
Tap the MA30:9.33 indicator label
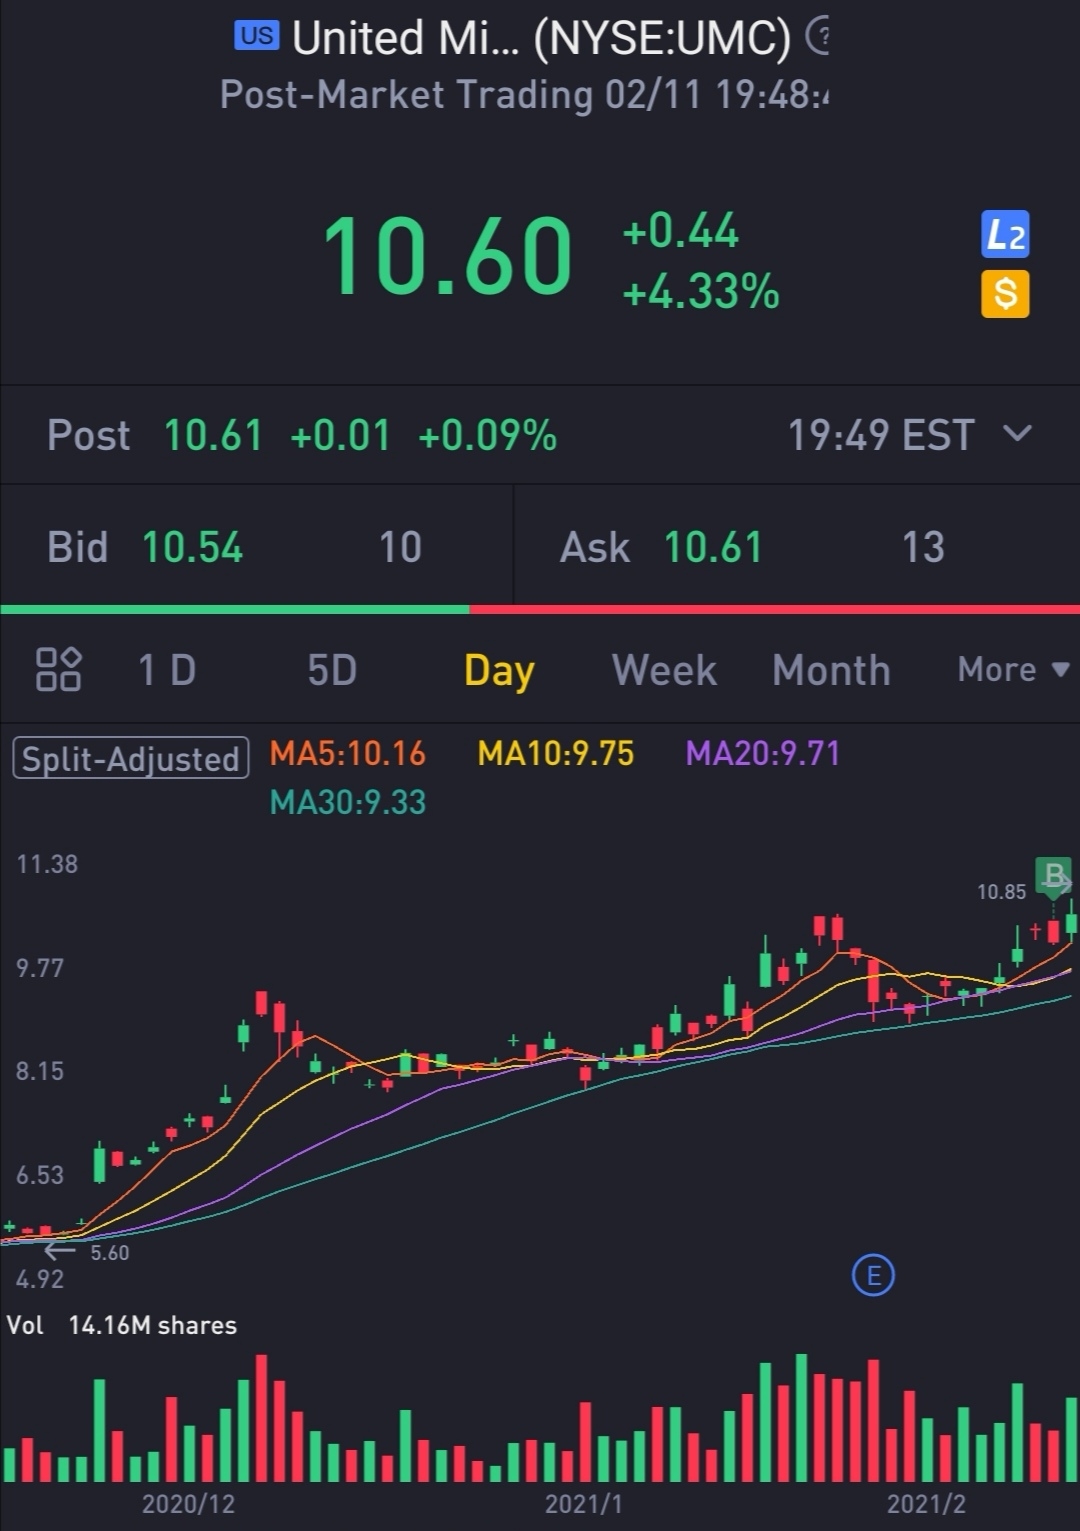tap(348, 802)
